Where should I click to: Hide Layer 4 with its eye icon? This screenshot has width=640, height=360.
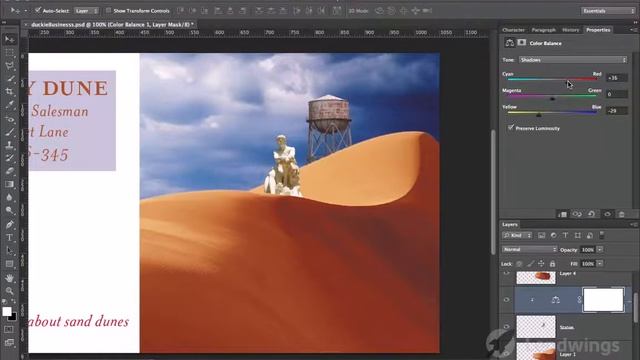[x=507, y=273]
